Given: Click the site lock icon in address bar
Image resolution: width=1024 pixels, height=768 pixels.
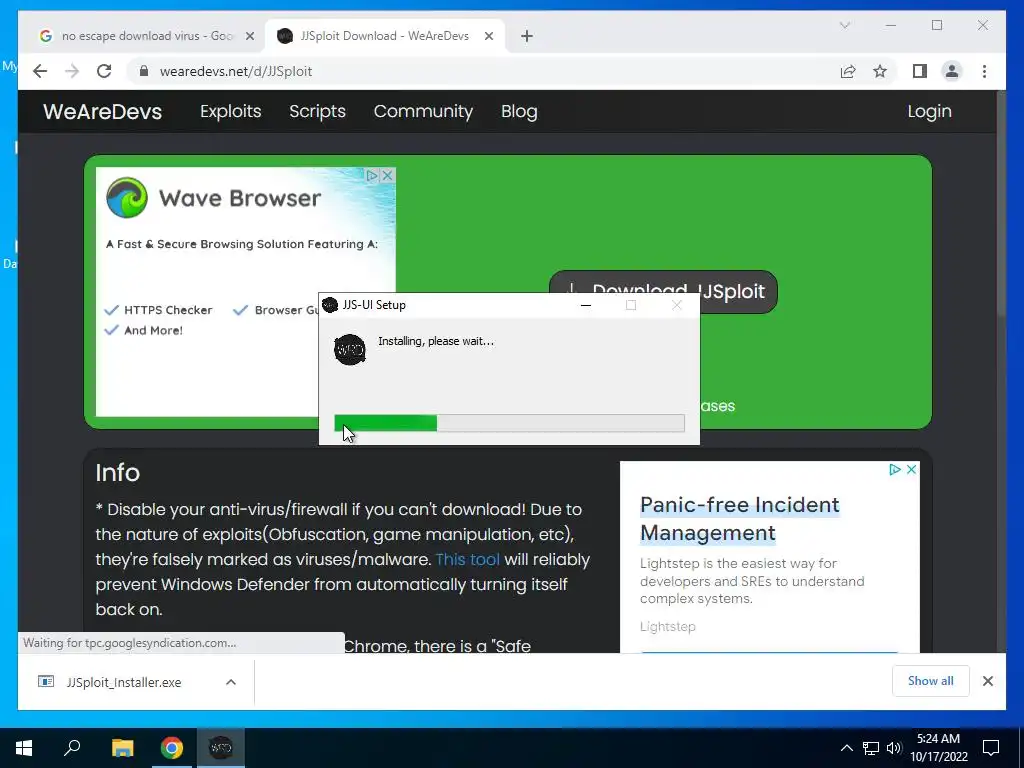Looking at the screenshot, I should 144,71.
